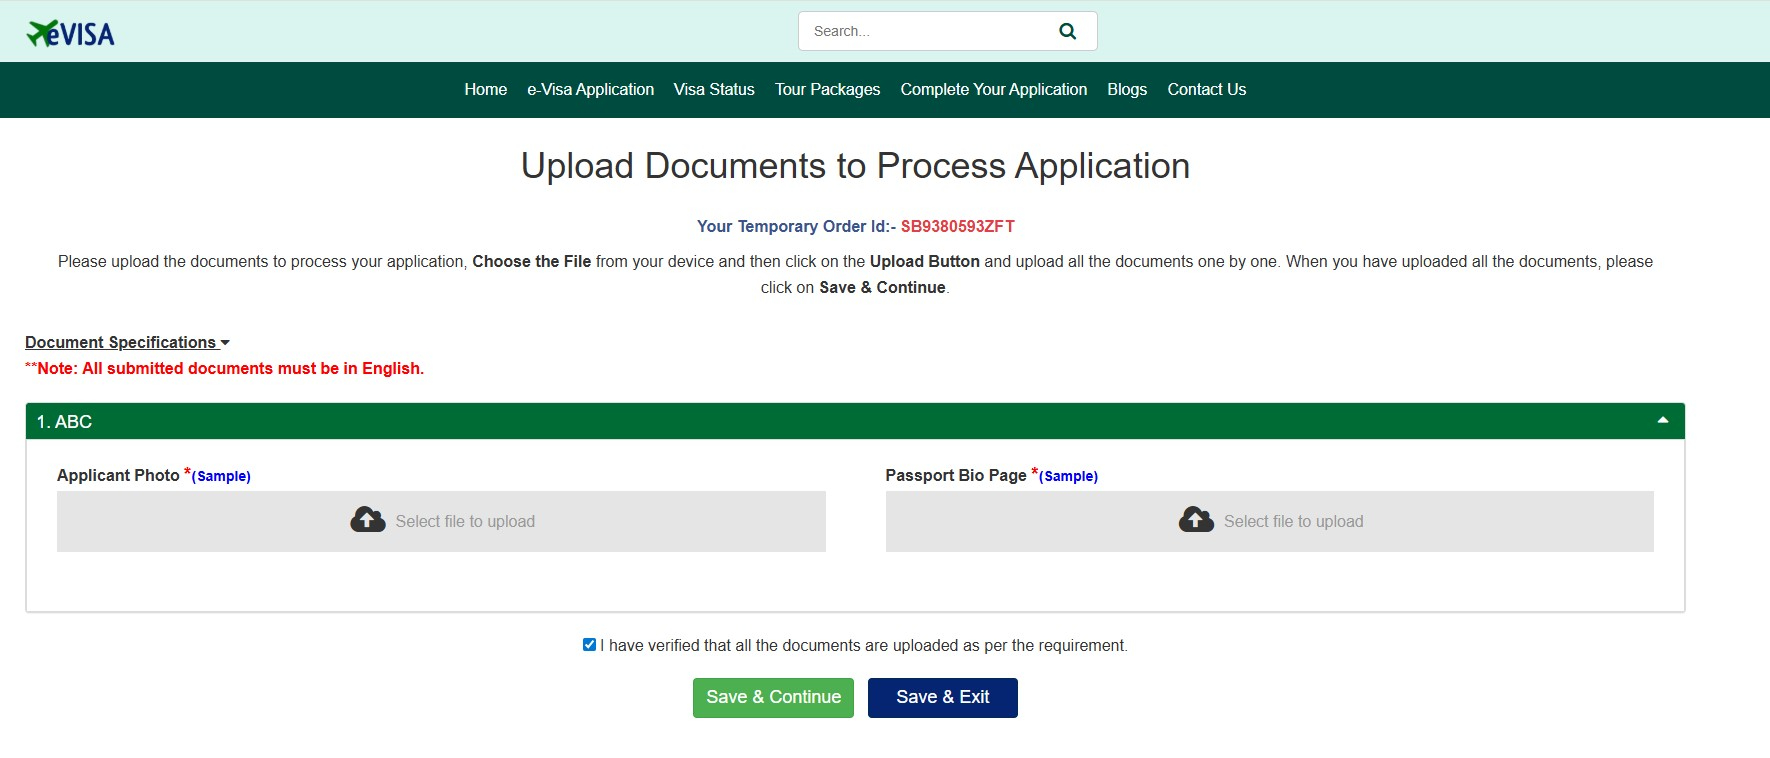Click the temporary order ID SB9380593ZFT
Image resolution: width=1770 pixels, height=758 pixels.
957,226
